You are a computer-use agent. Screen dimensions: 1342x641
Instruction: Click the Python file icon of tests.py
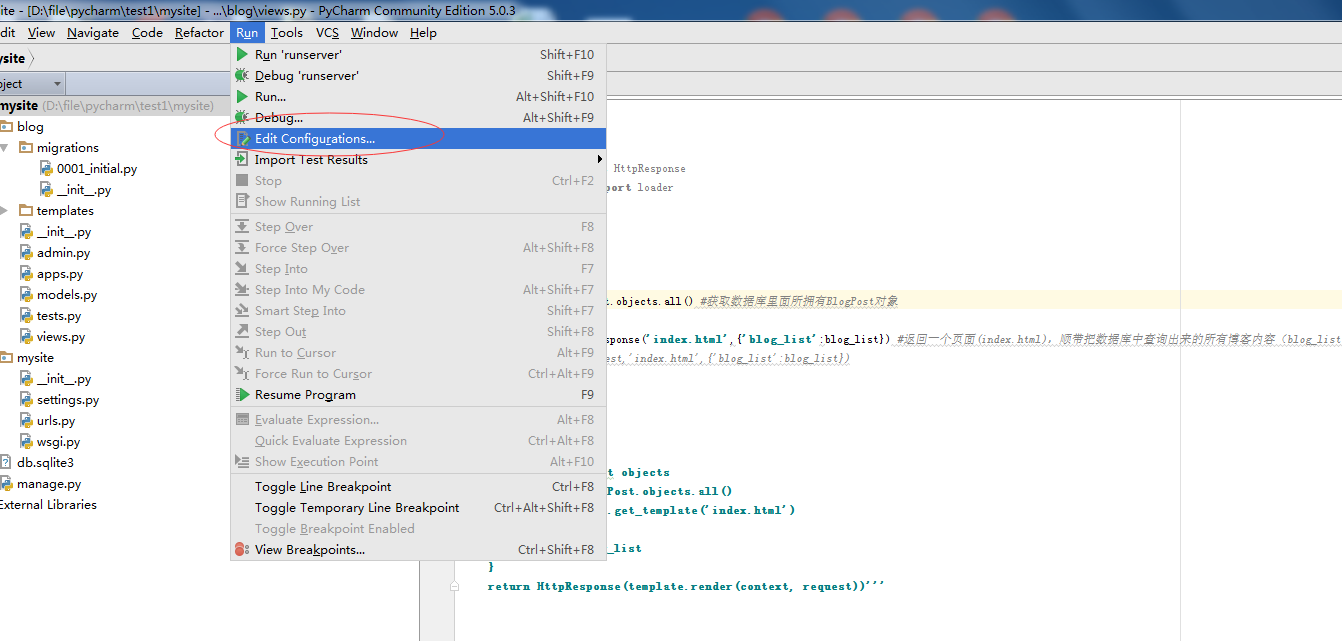pos(27,316)
